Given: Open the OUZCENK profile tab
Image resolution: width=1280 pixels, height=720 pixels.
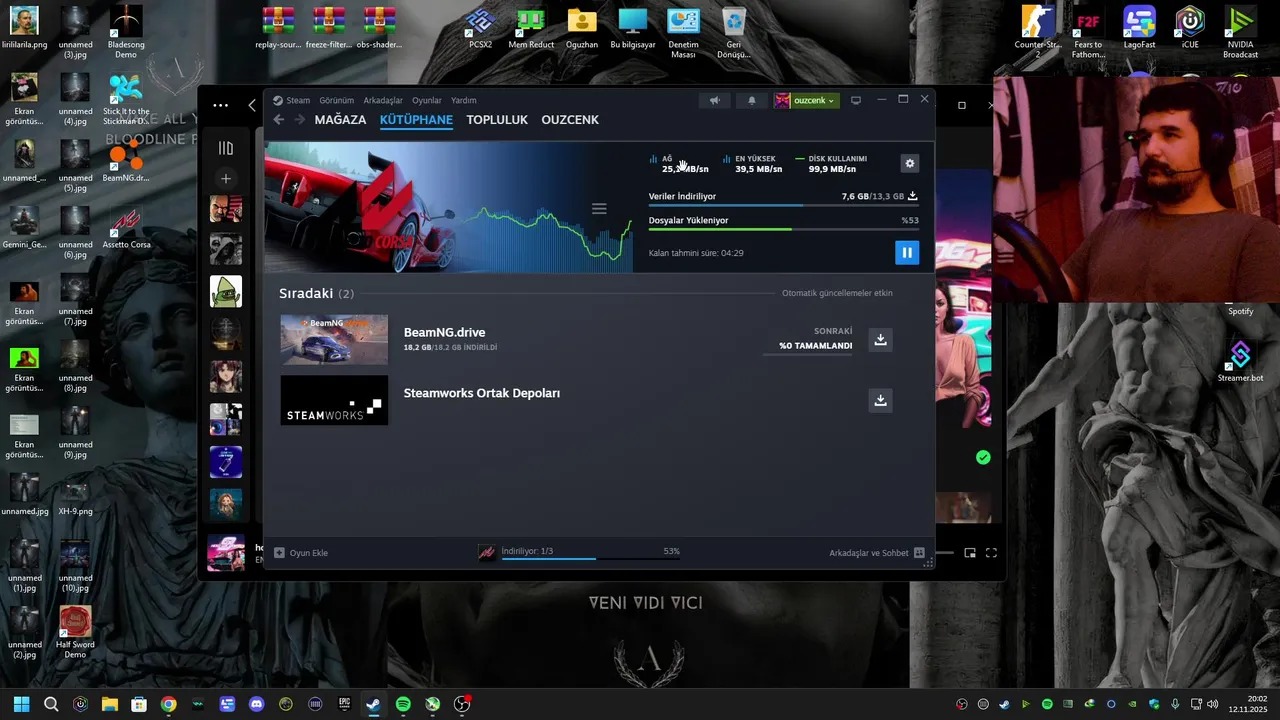Looking at the screenshot, I should point(570,120).
